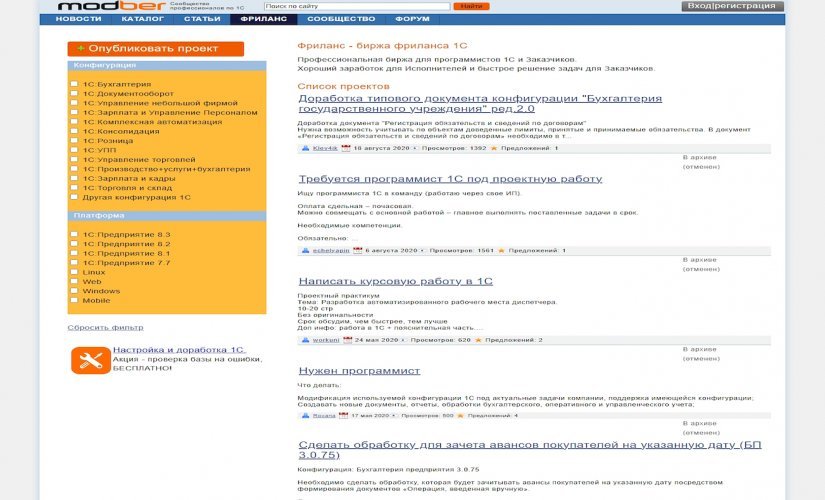Tick 1С:Зарплата и Управление Персоналом
The image size is (825, 500).
pyautogui.click(x=74, y=112)
